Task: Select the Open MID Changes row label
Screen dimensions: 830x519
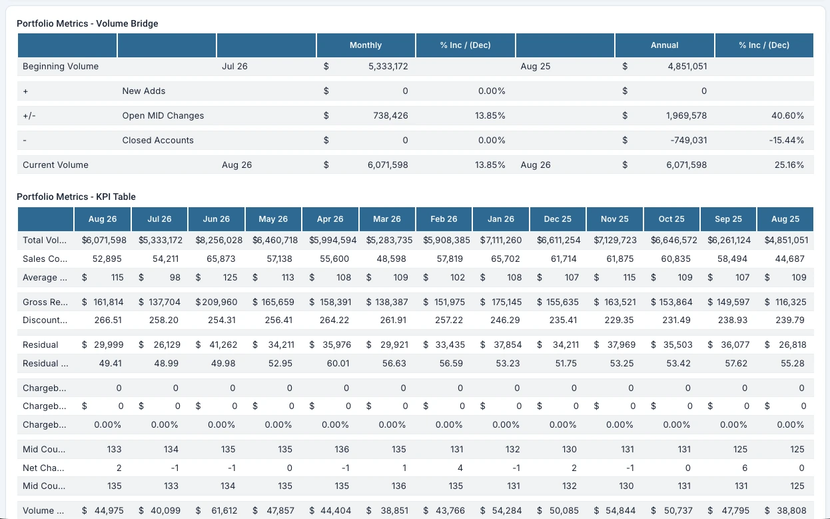Action: (163, 115)
